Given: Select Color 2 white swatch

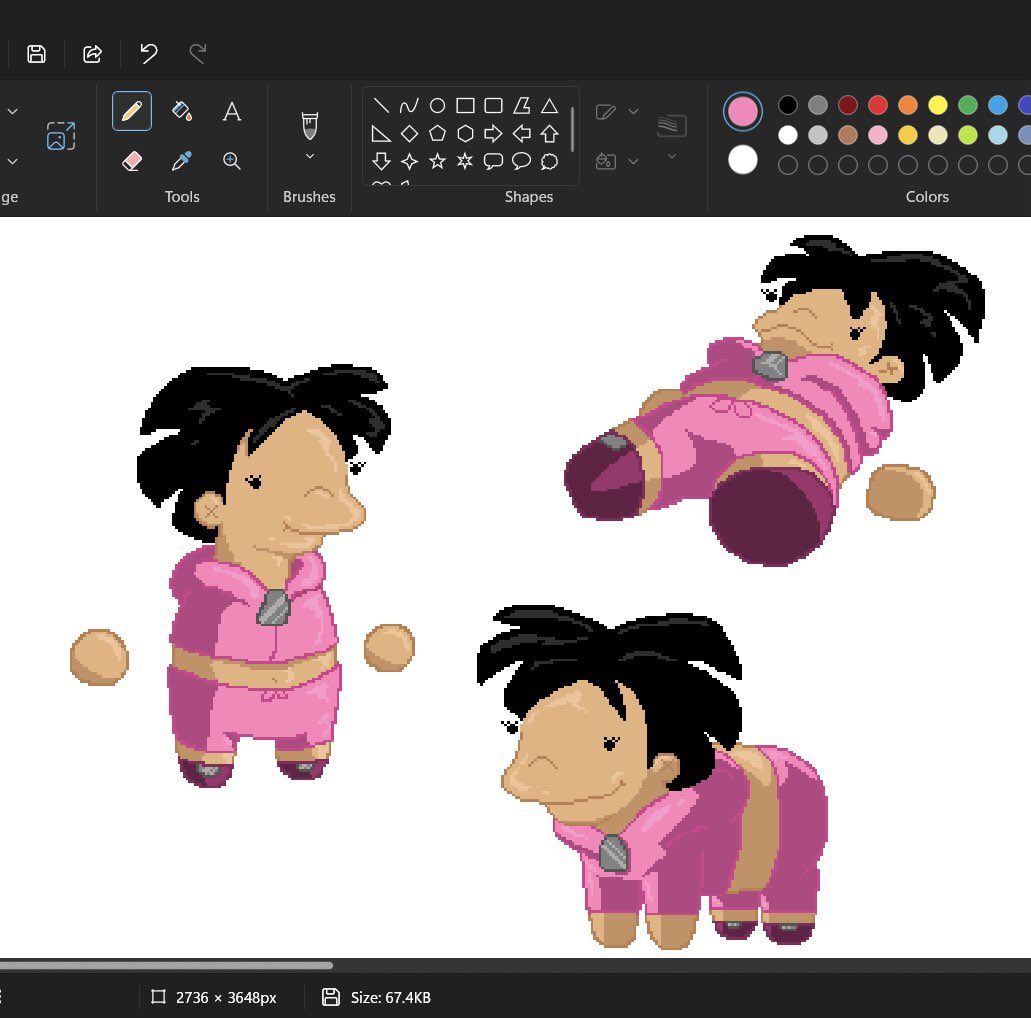Looking at the screenshot, I should coord(743,160).
